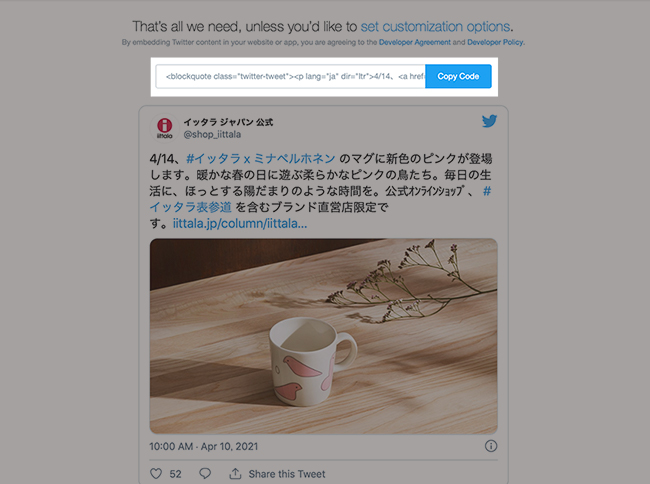Open the #イッタラxミナペルホネン hashtag
Viewport: 650px width, 484px height.
pos(260,159)
